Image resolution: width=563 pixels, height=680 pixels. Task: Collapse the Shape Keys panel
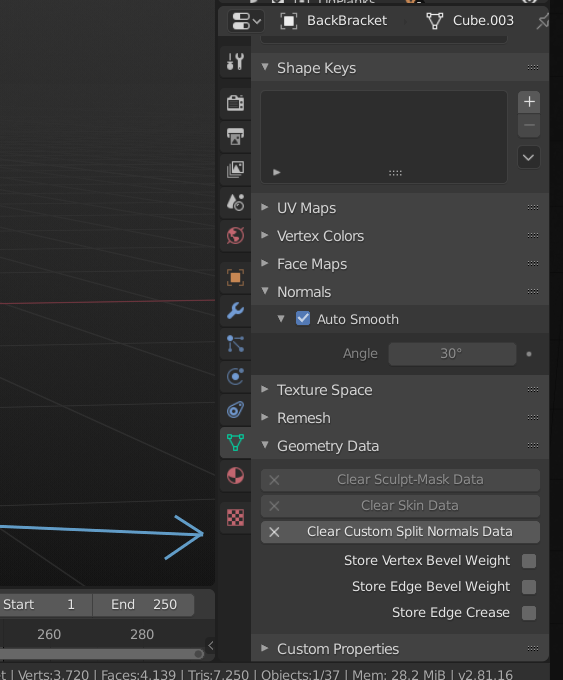265,67
